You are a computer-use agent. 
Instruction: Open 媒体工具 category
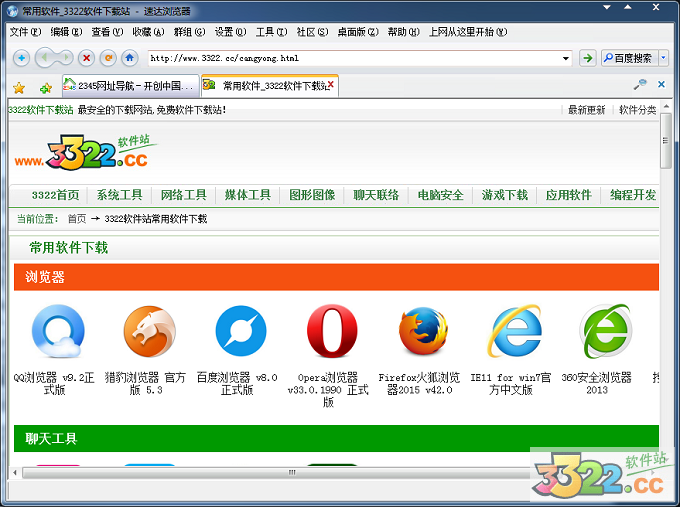coord(248,195)
